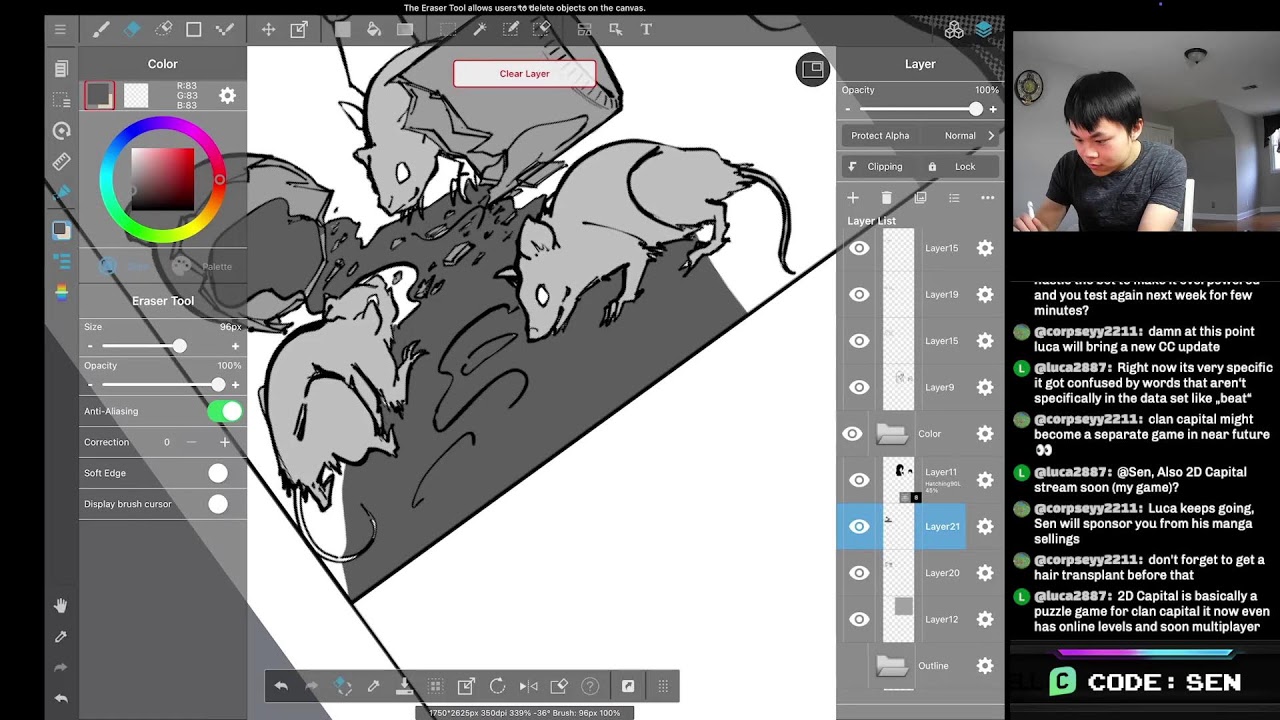Image resolution: width=1280 pixels, height=720 pixels.
Task: Select the Divide panel tool
Action: (x=585, y=30)
